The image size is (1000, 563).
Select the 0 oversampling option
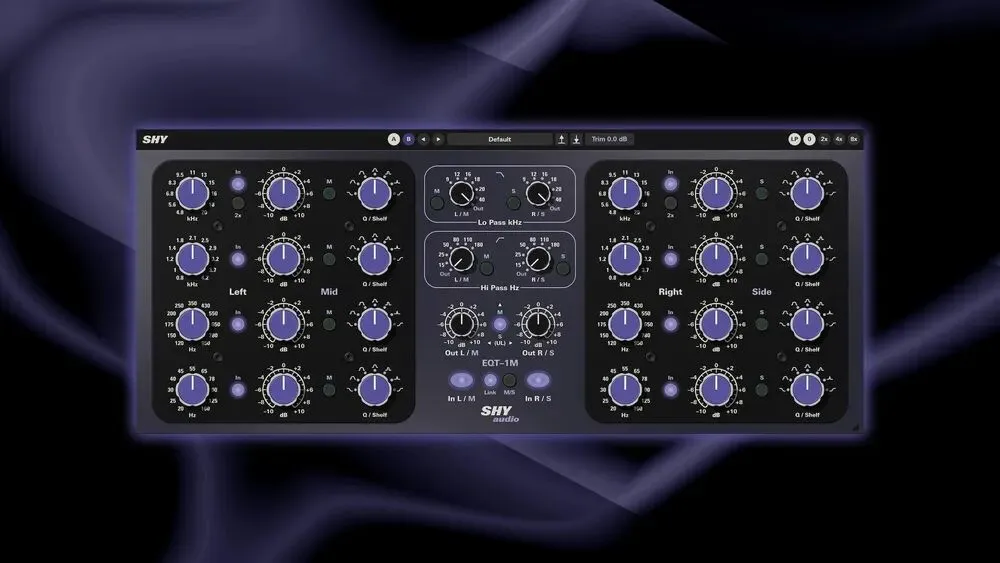coord(809,139)
